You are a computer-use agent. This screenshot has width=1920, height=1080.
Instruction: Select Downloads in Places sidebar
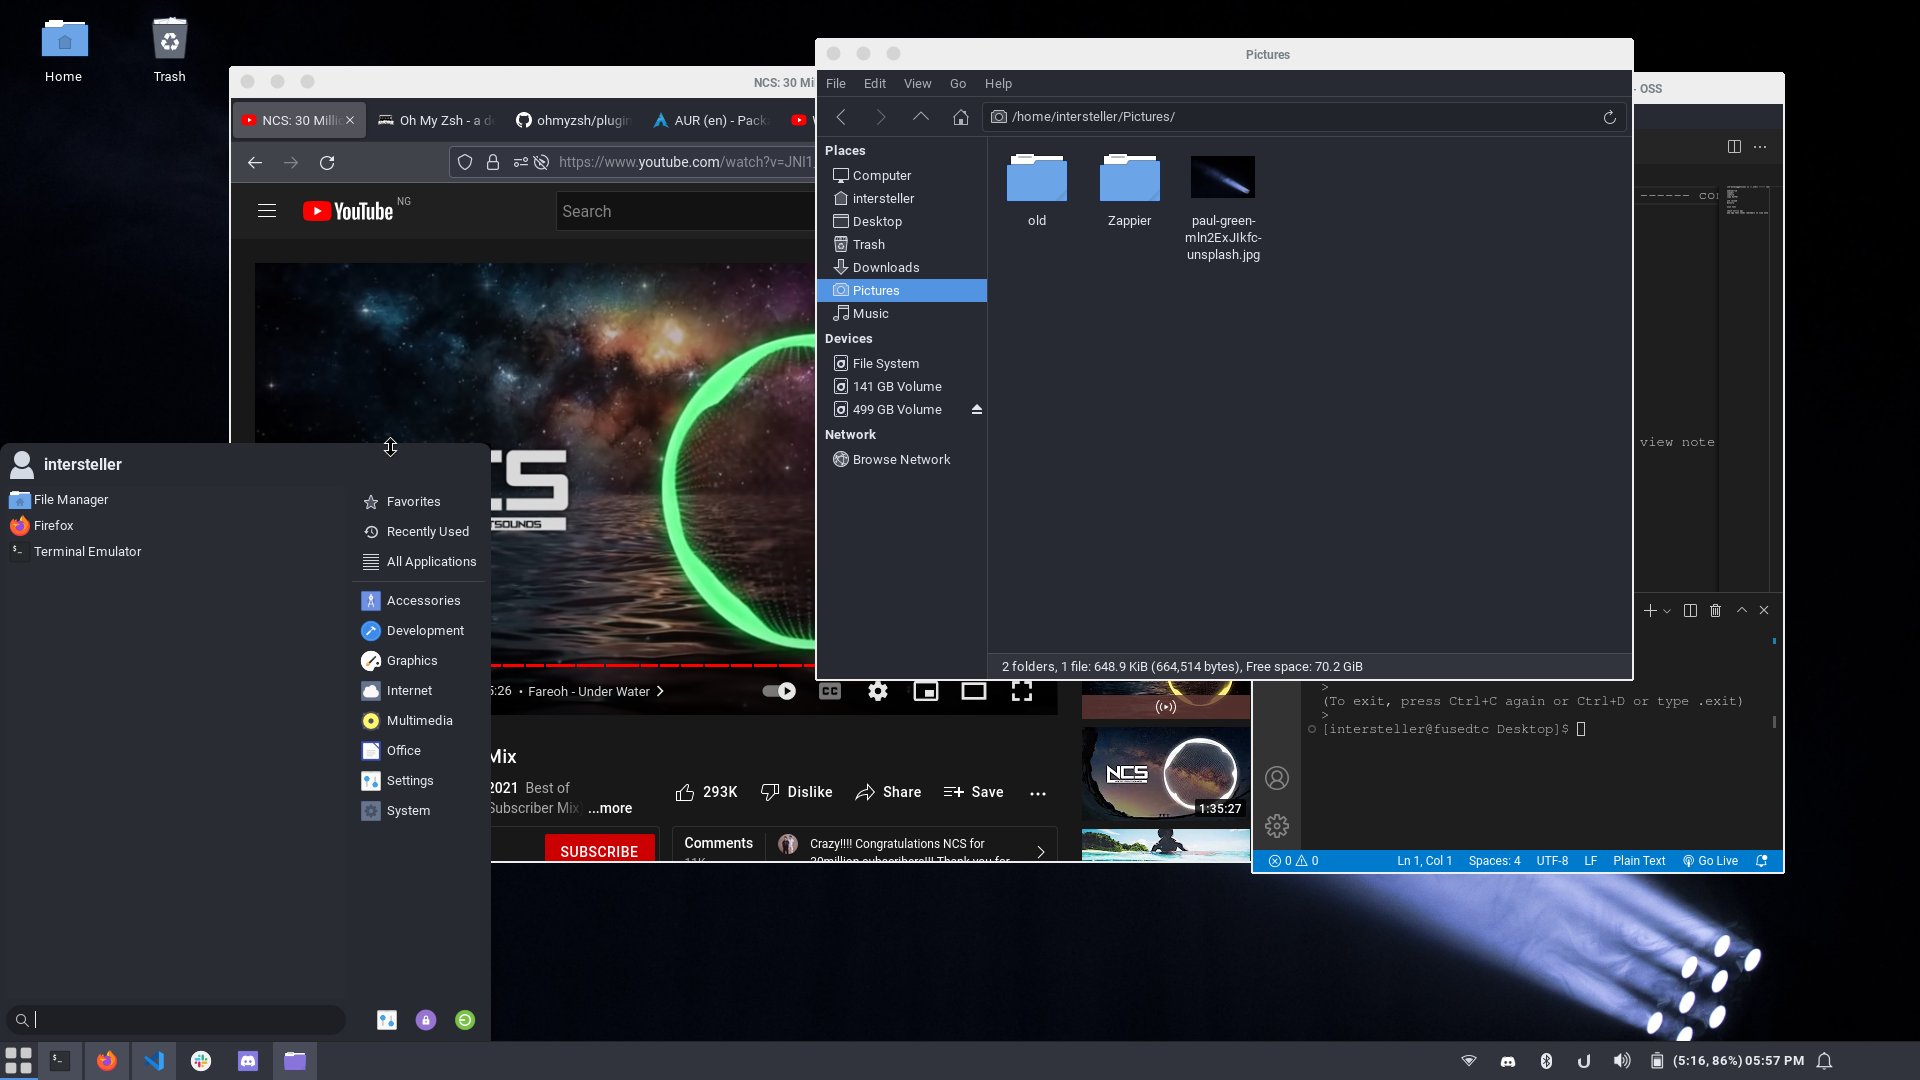coord(902,268)
